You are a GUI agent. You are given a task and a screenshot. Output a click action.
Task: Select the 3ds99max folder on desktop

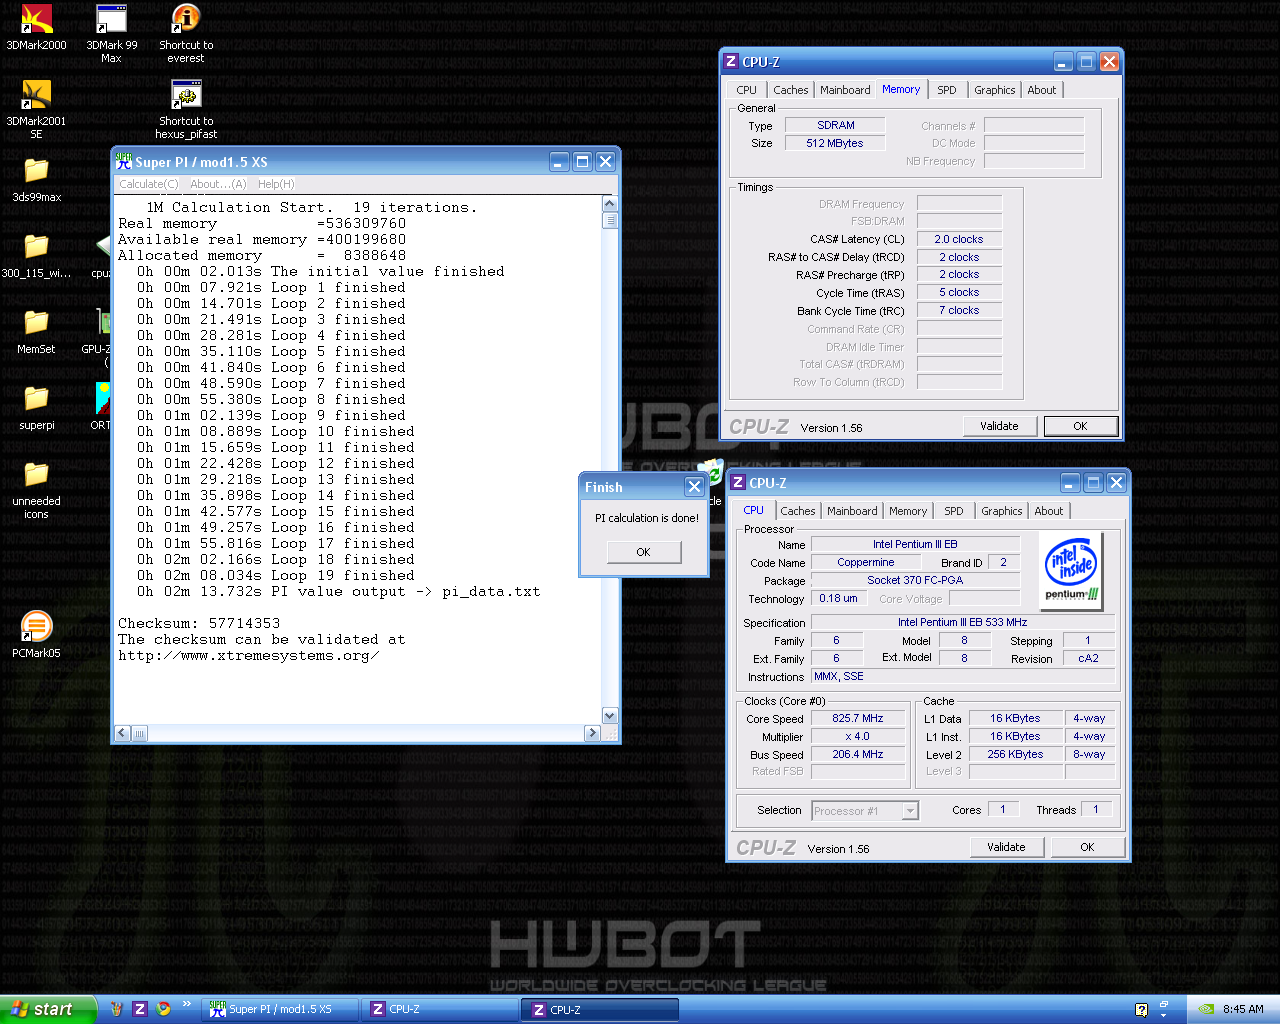pyautogui.click(x=37, y=179)
